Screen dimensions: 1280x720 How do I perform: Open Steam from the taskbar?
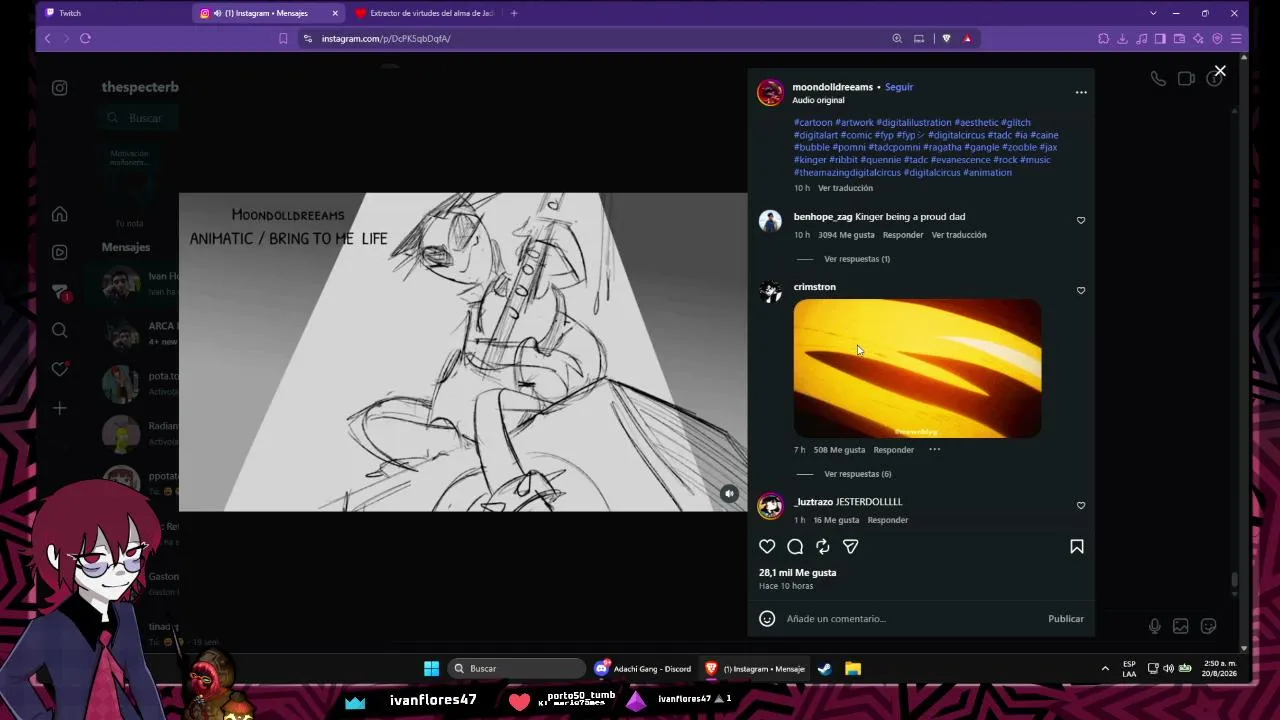(x=825, y=669)
